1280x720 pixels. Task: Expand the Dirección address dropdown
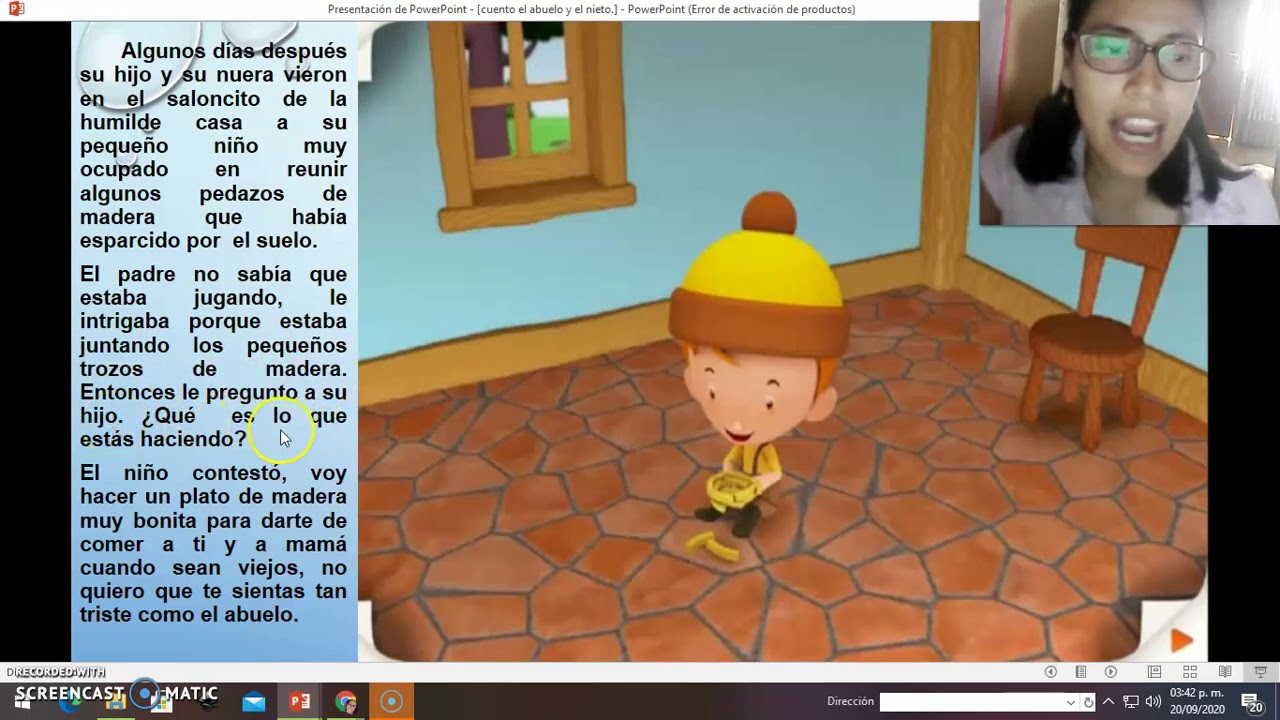(x=1071, y=702)
